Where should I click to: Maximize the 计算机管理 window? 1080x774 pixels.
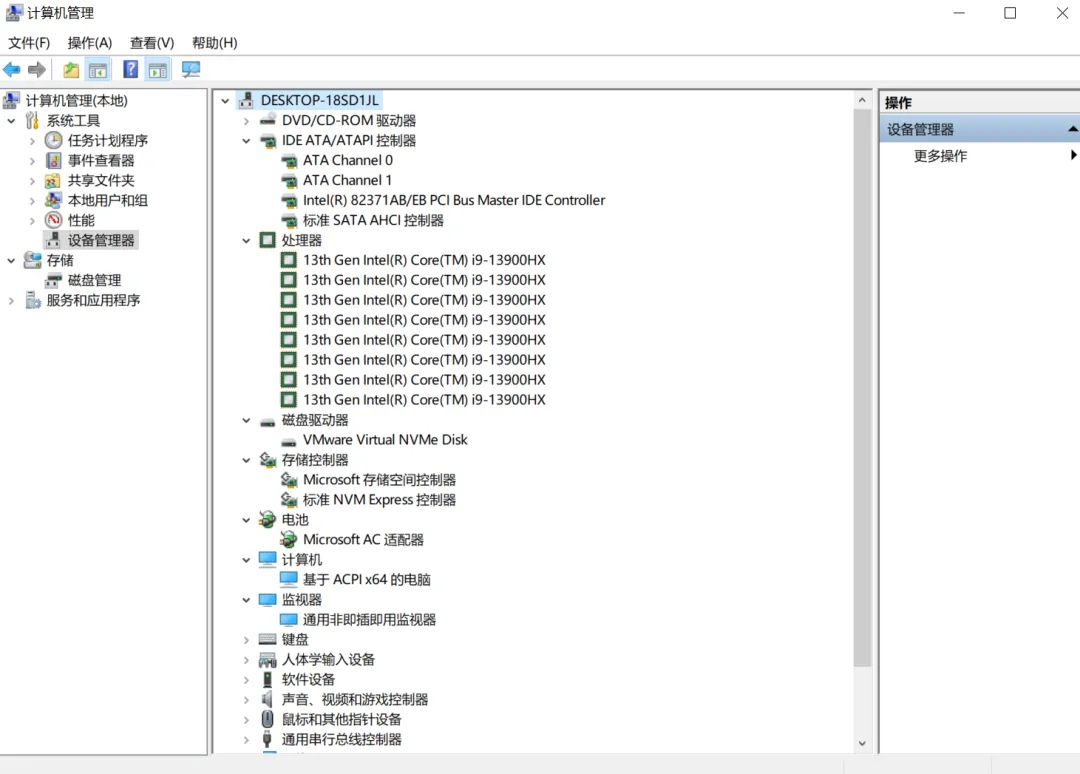pos(1010,13)
